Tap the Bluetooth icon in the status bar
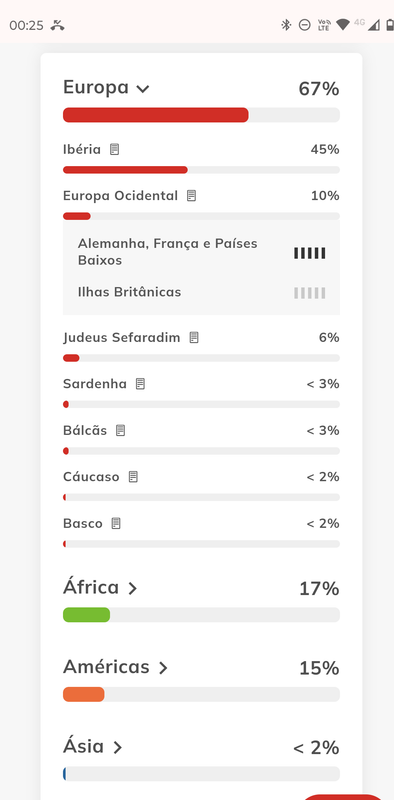394x800 pixels. point(286,25)
